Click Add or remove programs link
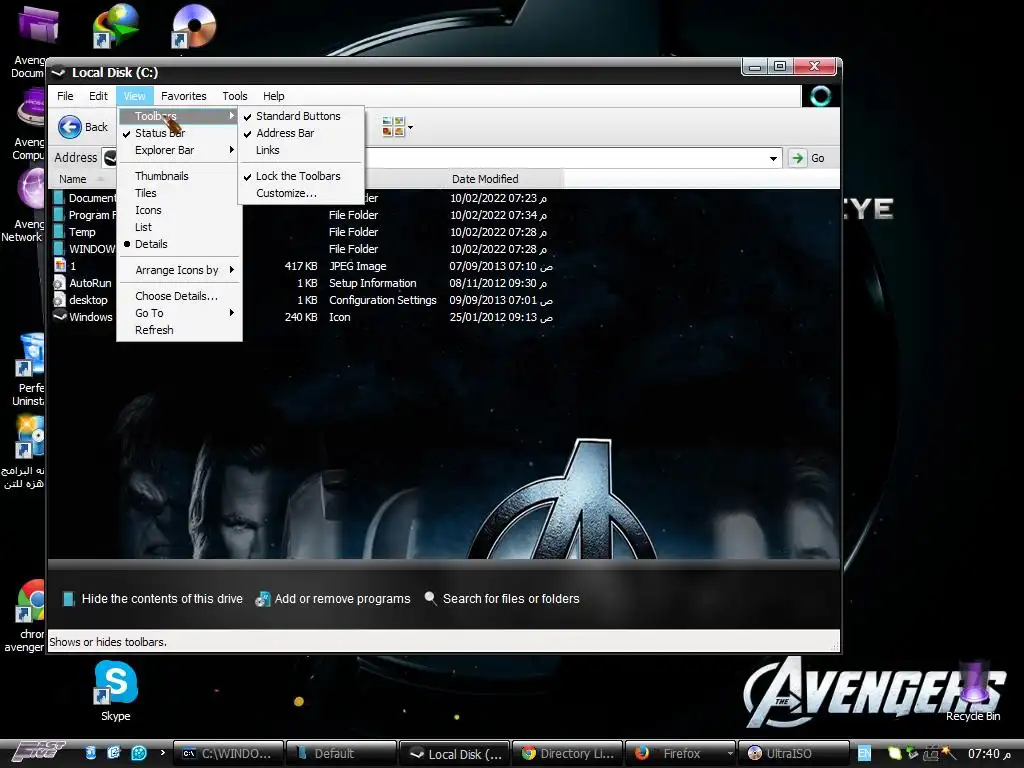 [x=342, y=599]
